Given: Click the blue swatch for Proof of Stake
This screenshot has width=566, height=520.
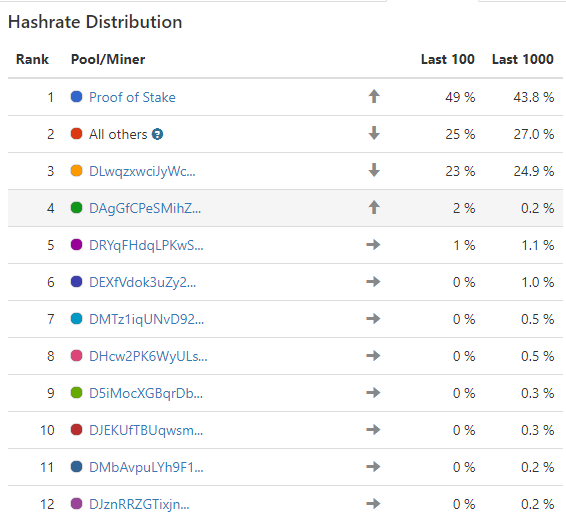Looking at the screenshot, I should tap(77, 97).
